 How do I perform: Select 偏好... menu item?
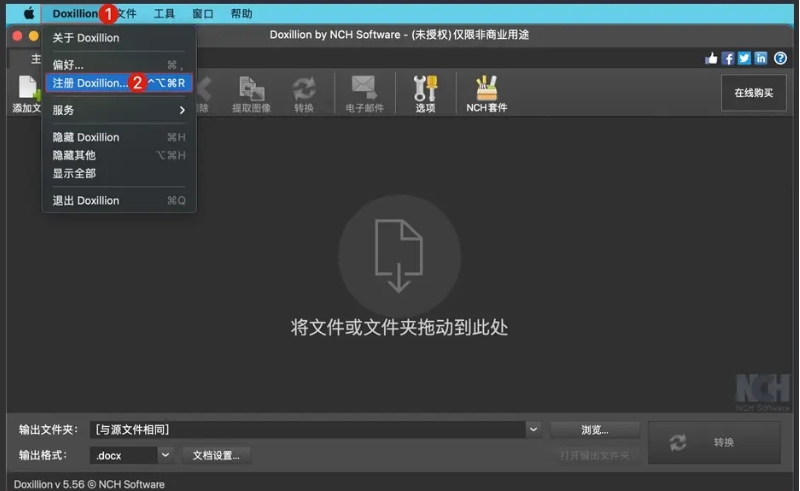pyautogui.click(x=119, y=65)
